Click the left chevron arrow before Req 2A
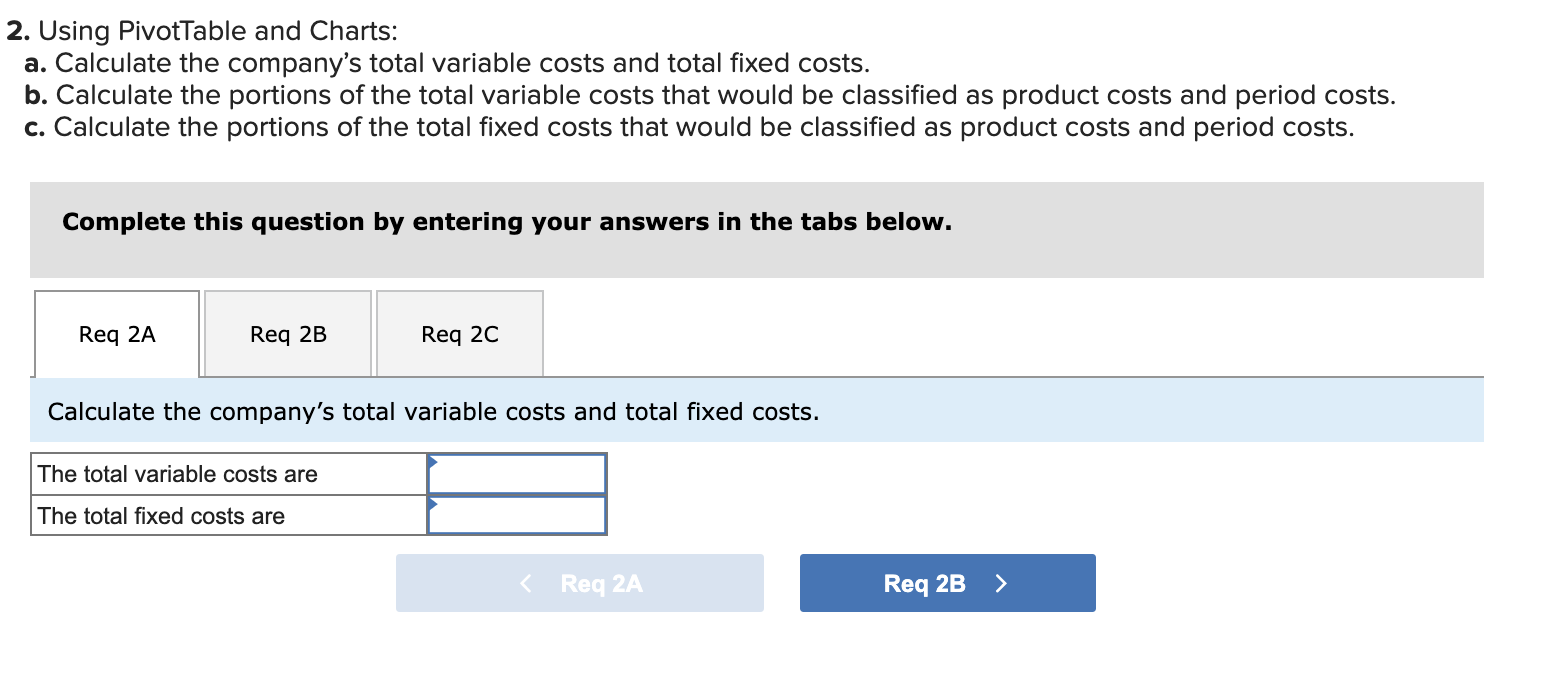 pos(526,583)
